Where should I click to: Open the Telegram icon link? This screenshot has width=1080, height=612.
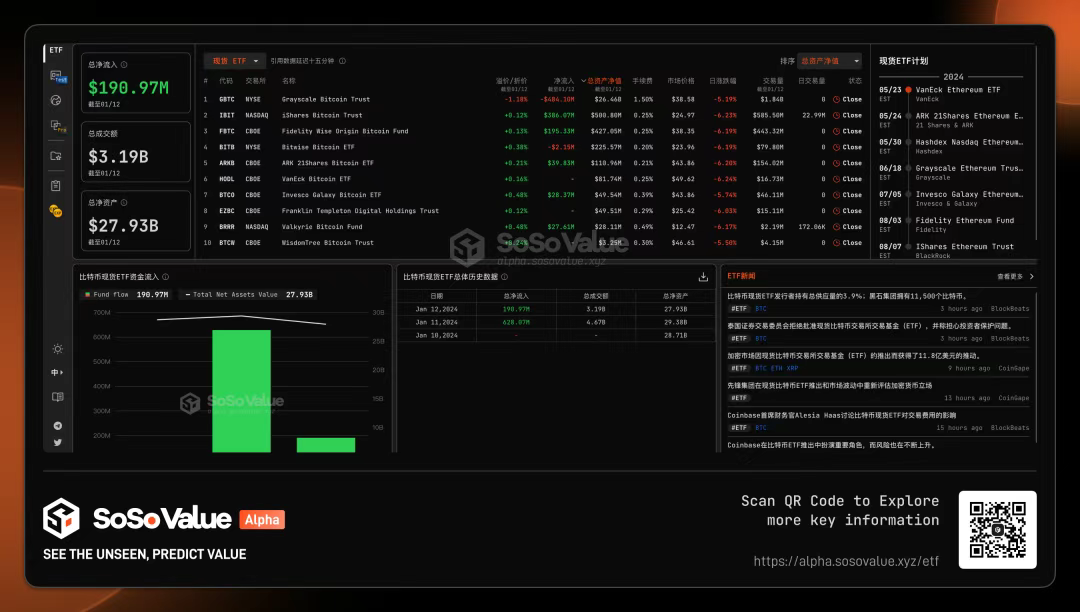tap(57, 425)
